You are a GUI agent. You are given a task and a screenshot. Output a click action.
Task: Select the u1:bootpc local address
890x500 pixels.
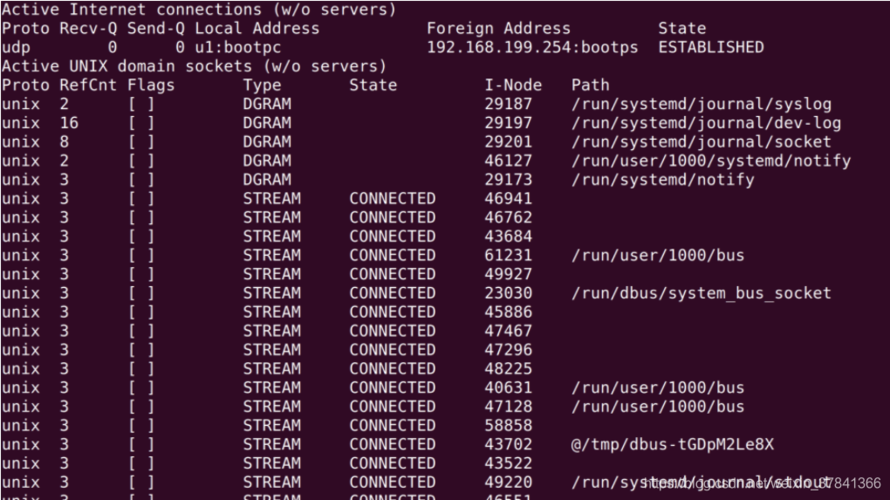238,48
